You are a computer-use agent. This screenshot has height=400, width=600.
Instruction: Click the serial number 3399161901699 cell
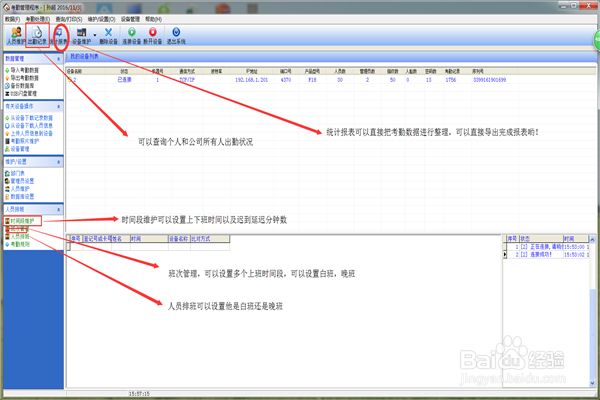(x=489, y=80)
